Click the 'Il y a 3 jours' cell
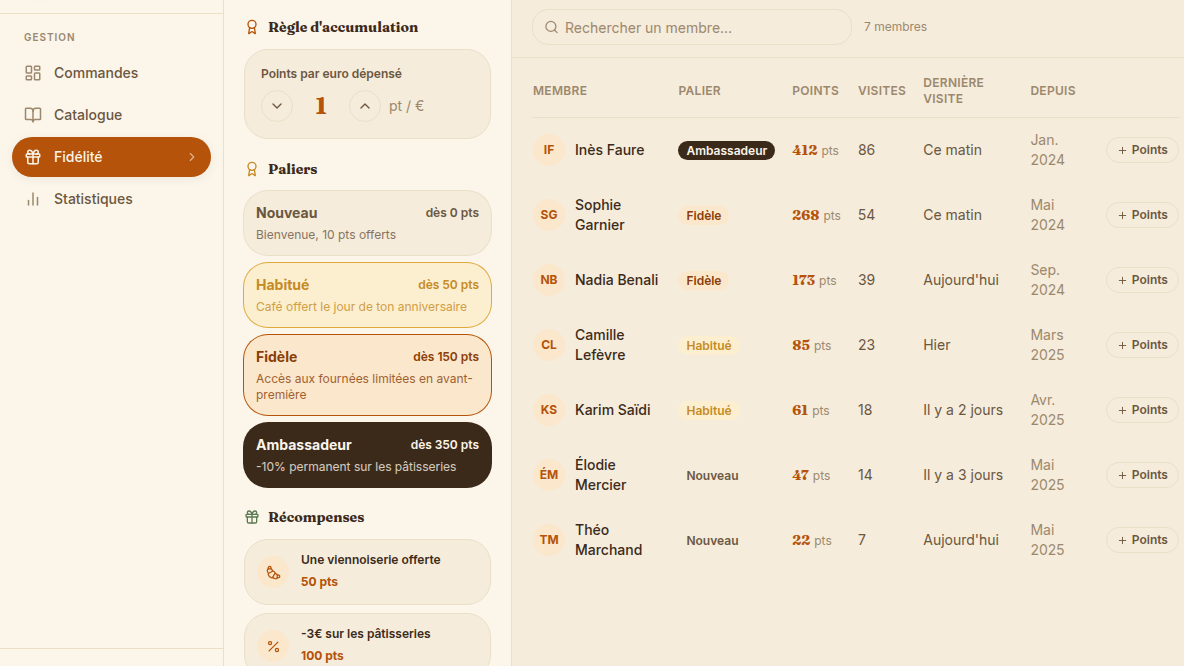Image resolution: width=1184 pixels, height=666 pixels. coord(963,475)
